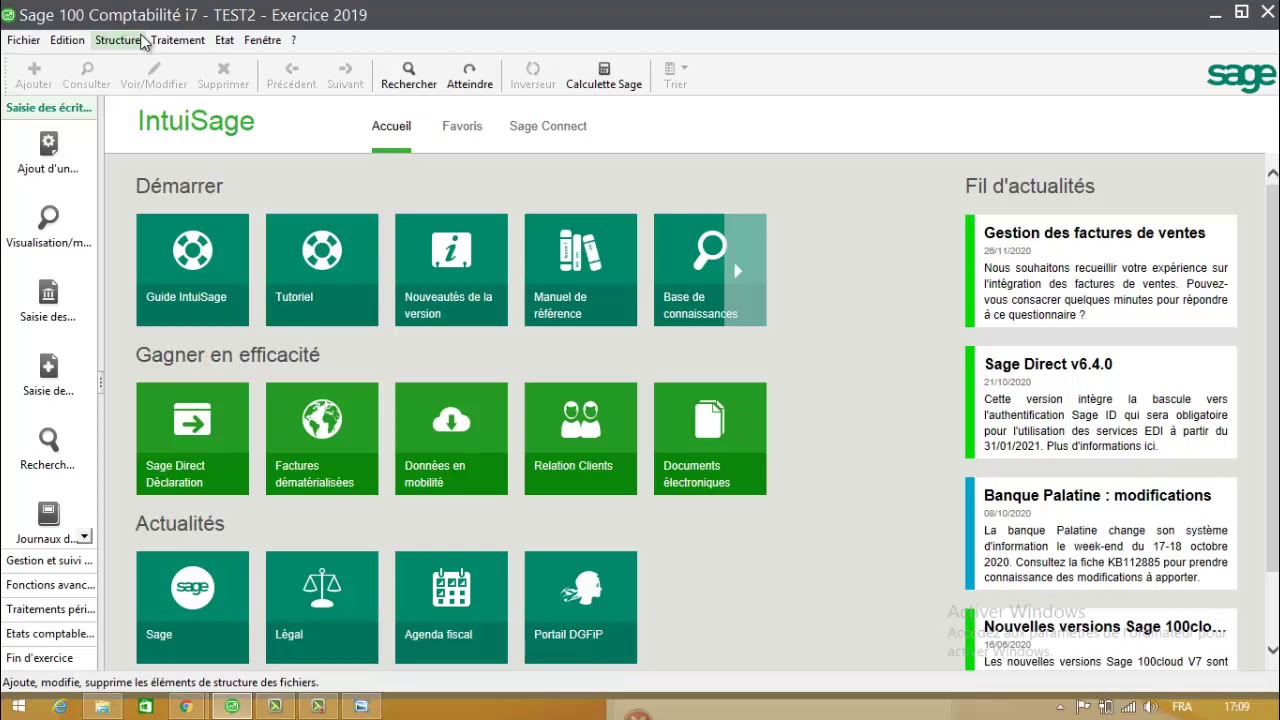Click the Consulter toolbar button
This screenshot has width=1280, height=720.
click(87, 75)
